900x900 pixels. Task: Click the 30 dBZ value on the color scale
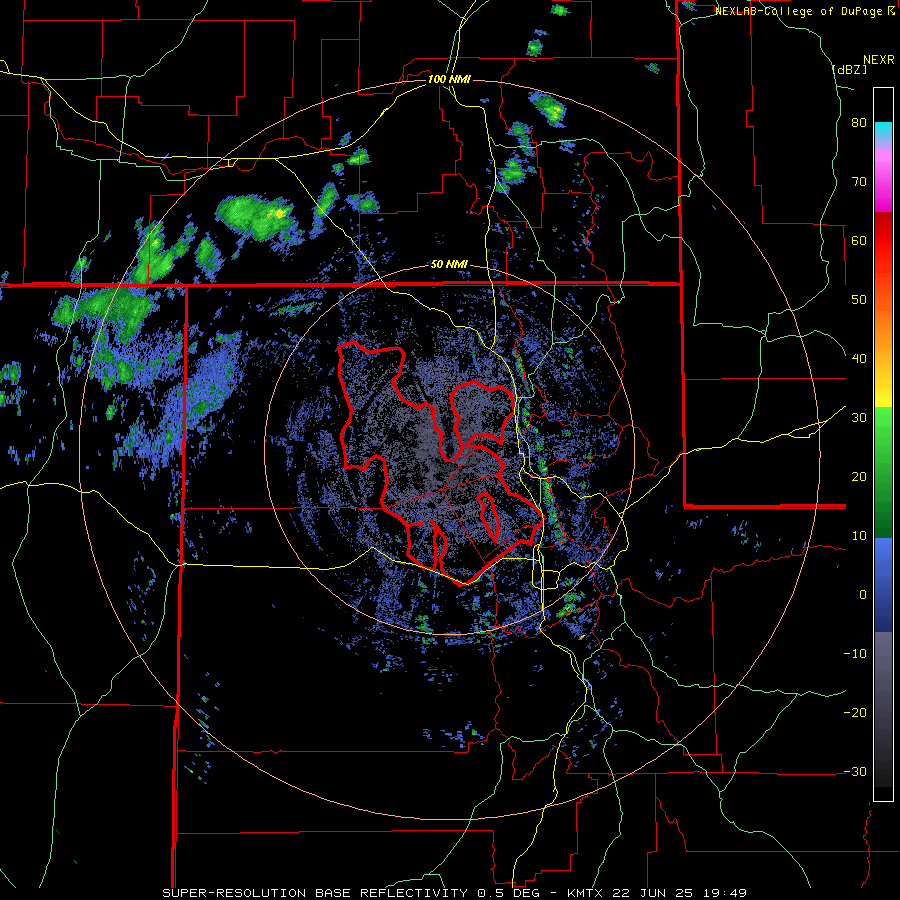859,418
